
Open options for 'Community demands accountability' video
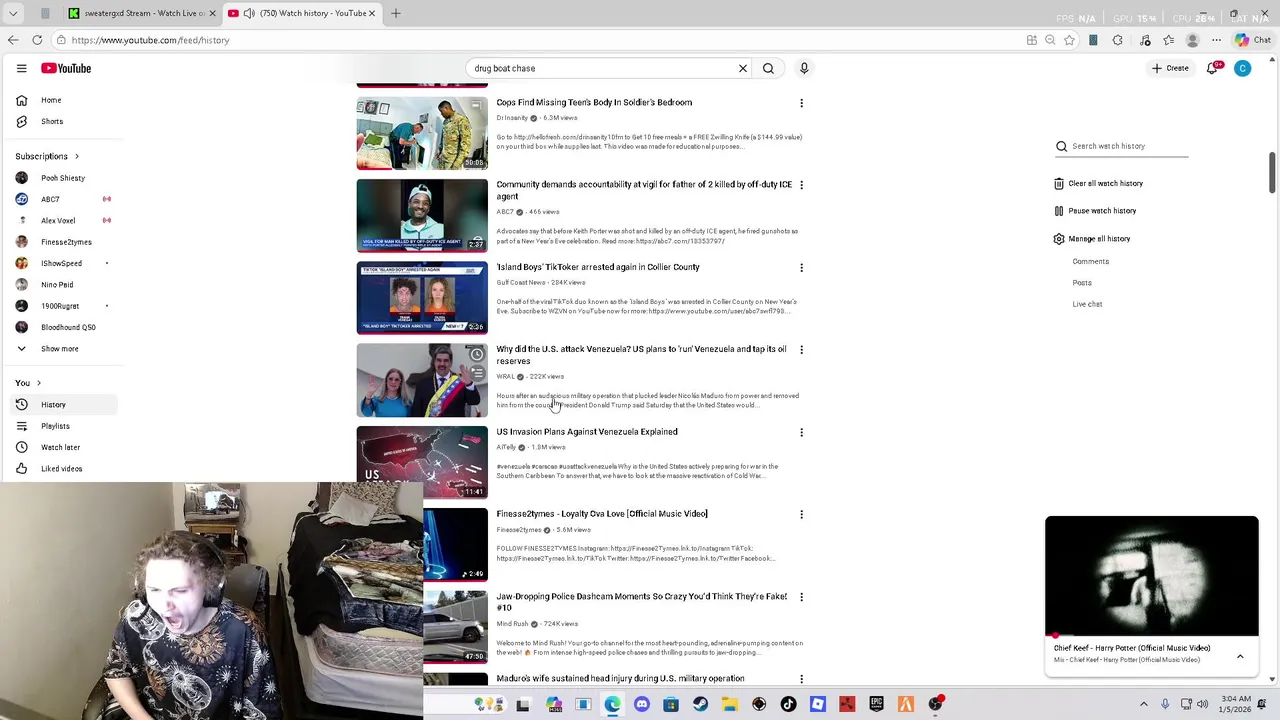801,185
